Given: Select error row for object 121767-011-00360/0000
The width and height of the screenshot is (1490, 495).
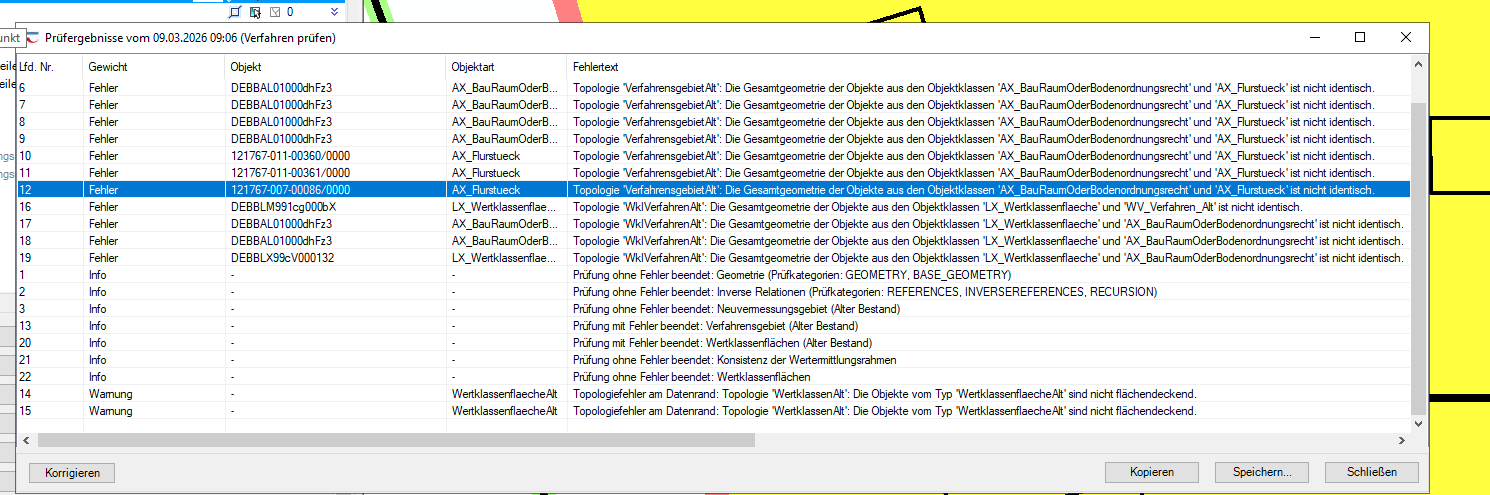Looking at the screenshot, I should coord(290,156).
